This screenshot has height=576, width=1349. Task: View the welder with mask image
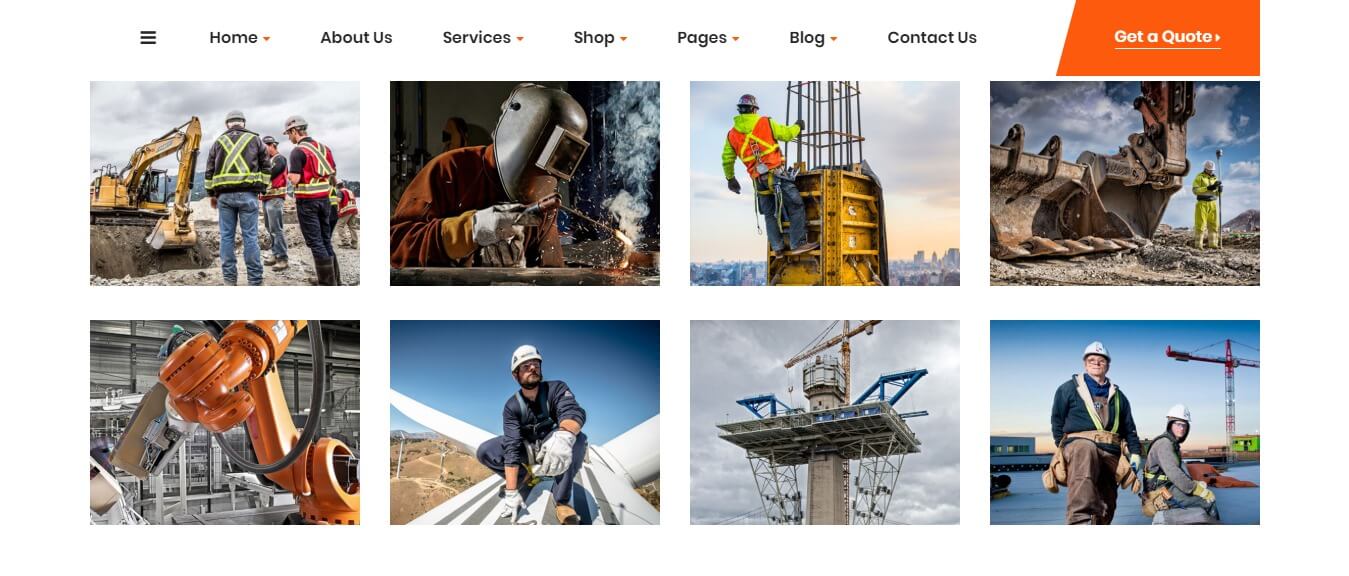pyautogui.click(x=525, y=184)
